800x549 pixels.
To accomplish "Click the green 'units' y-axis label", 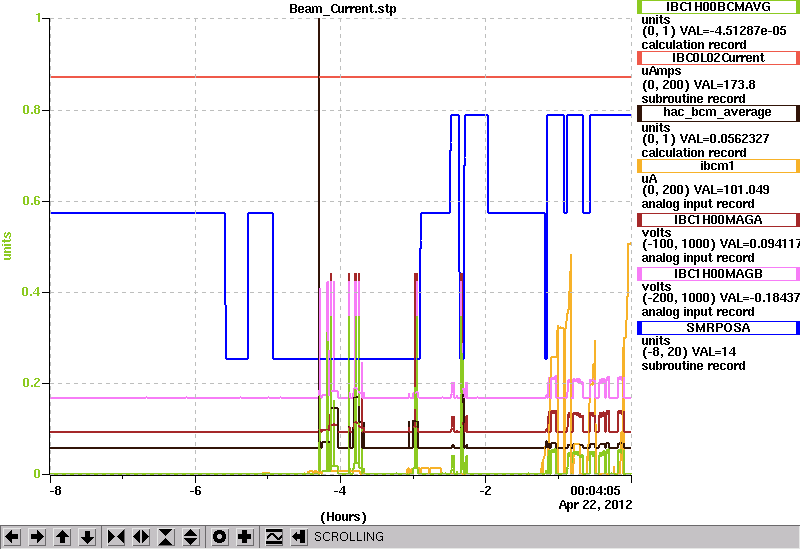I will tap(7, 246).
